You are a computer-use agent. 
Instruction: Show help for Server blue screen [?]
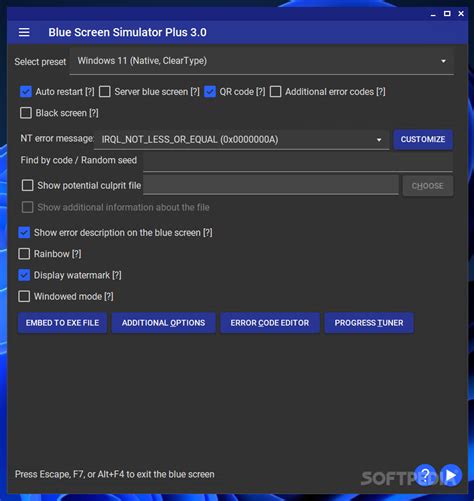coord(195,92)
